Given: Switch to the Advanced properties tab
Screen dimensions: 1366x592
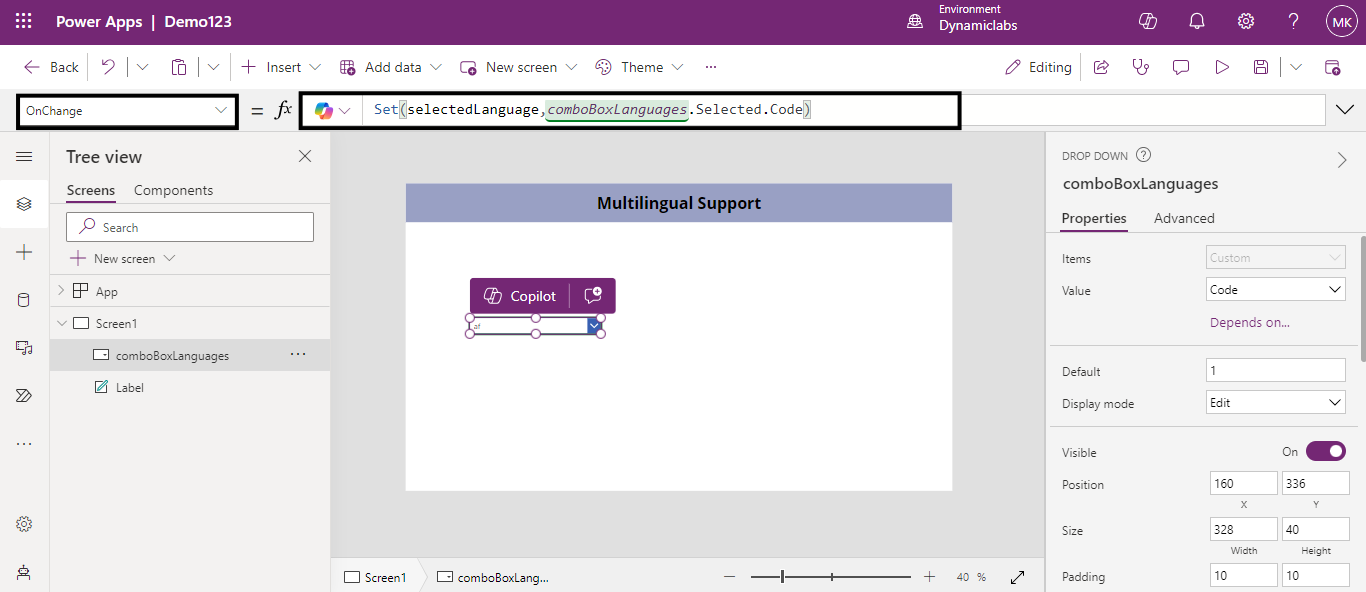Looking at the screenshot, I should pyautogui.click(x=1184, y=218).
